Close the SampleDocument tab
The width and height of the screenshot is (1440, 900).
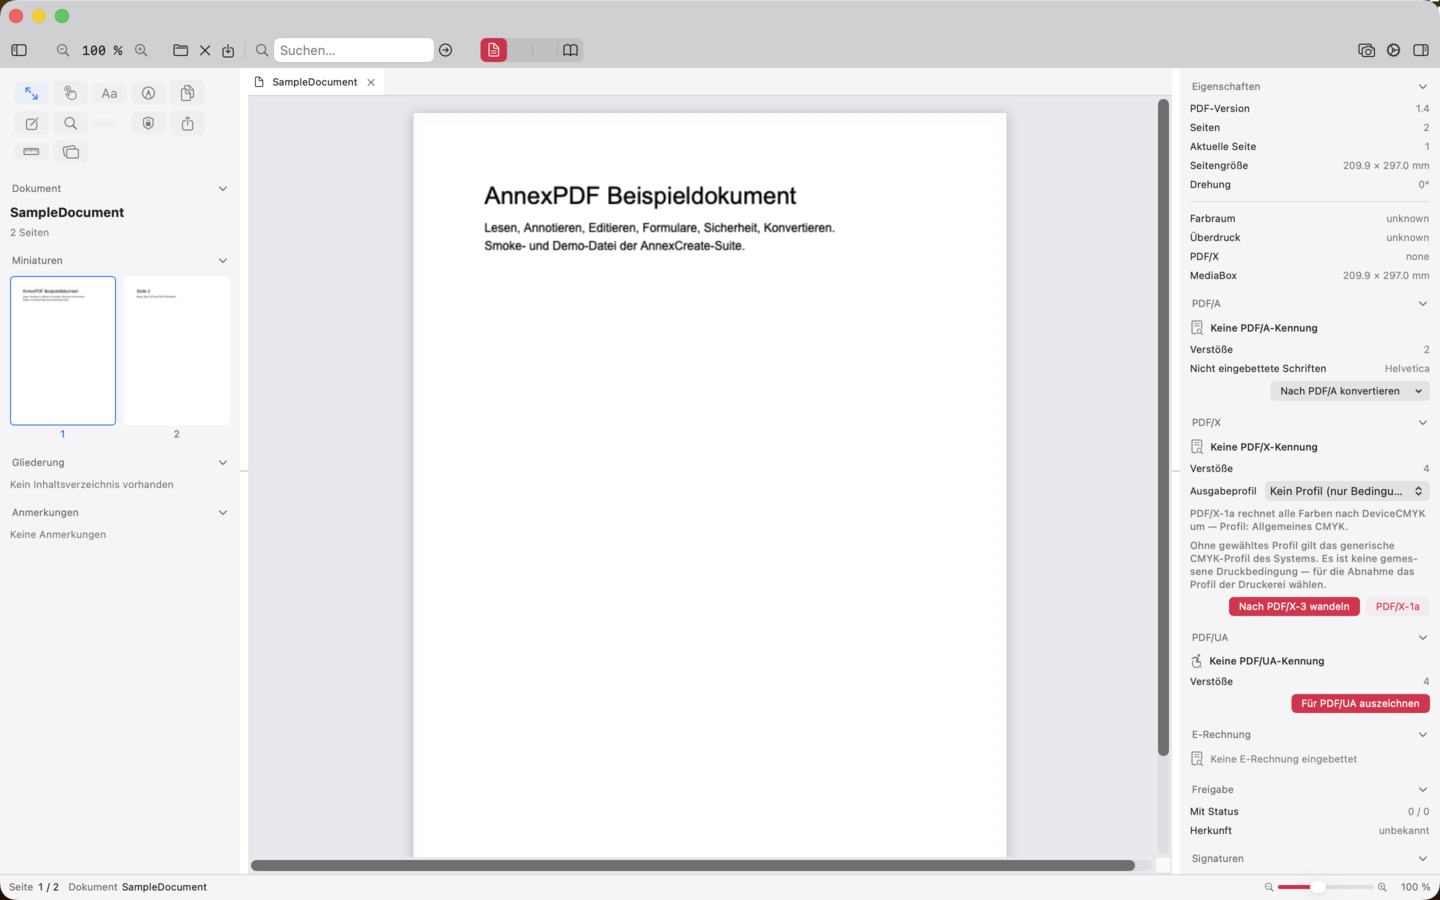tap(371, 82)
